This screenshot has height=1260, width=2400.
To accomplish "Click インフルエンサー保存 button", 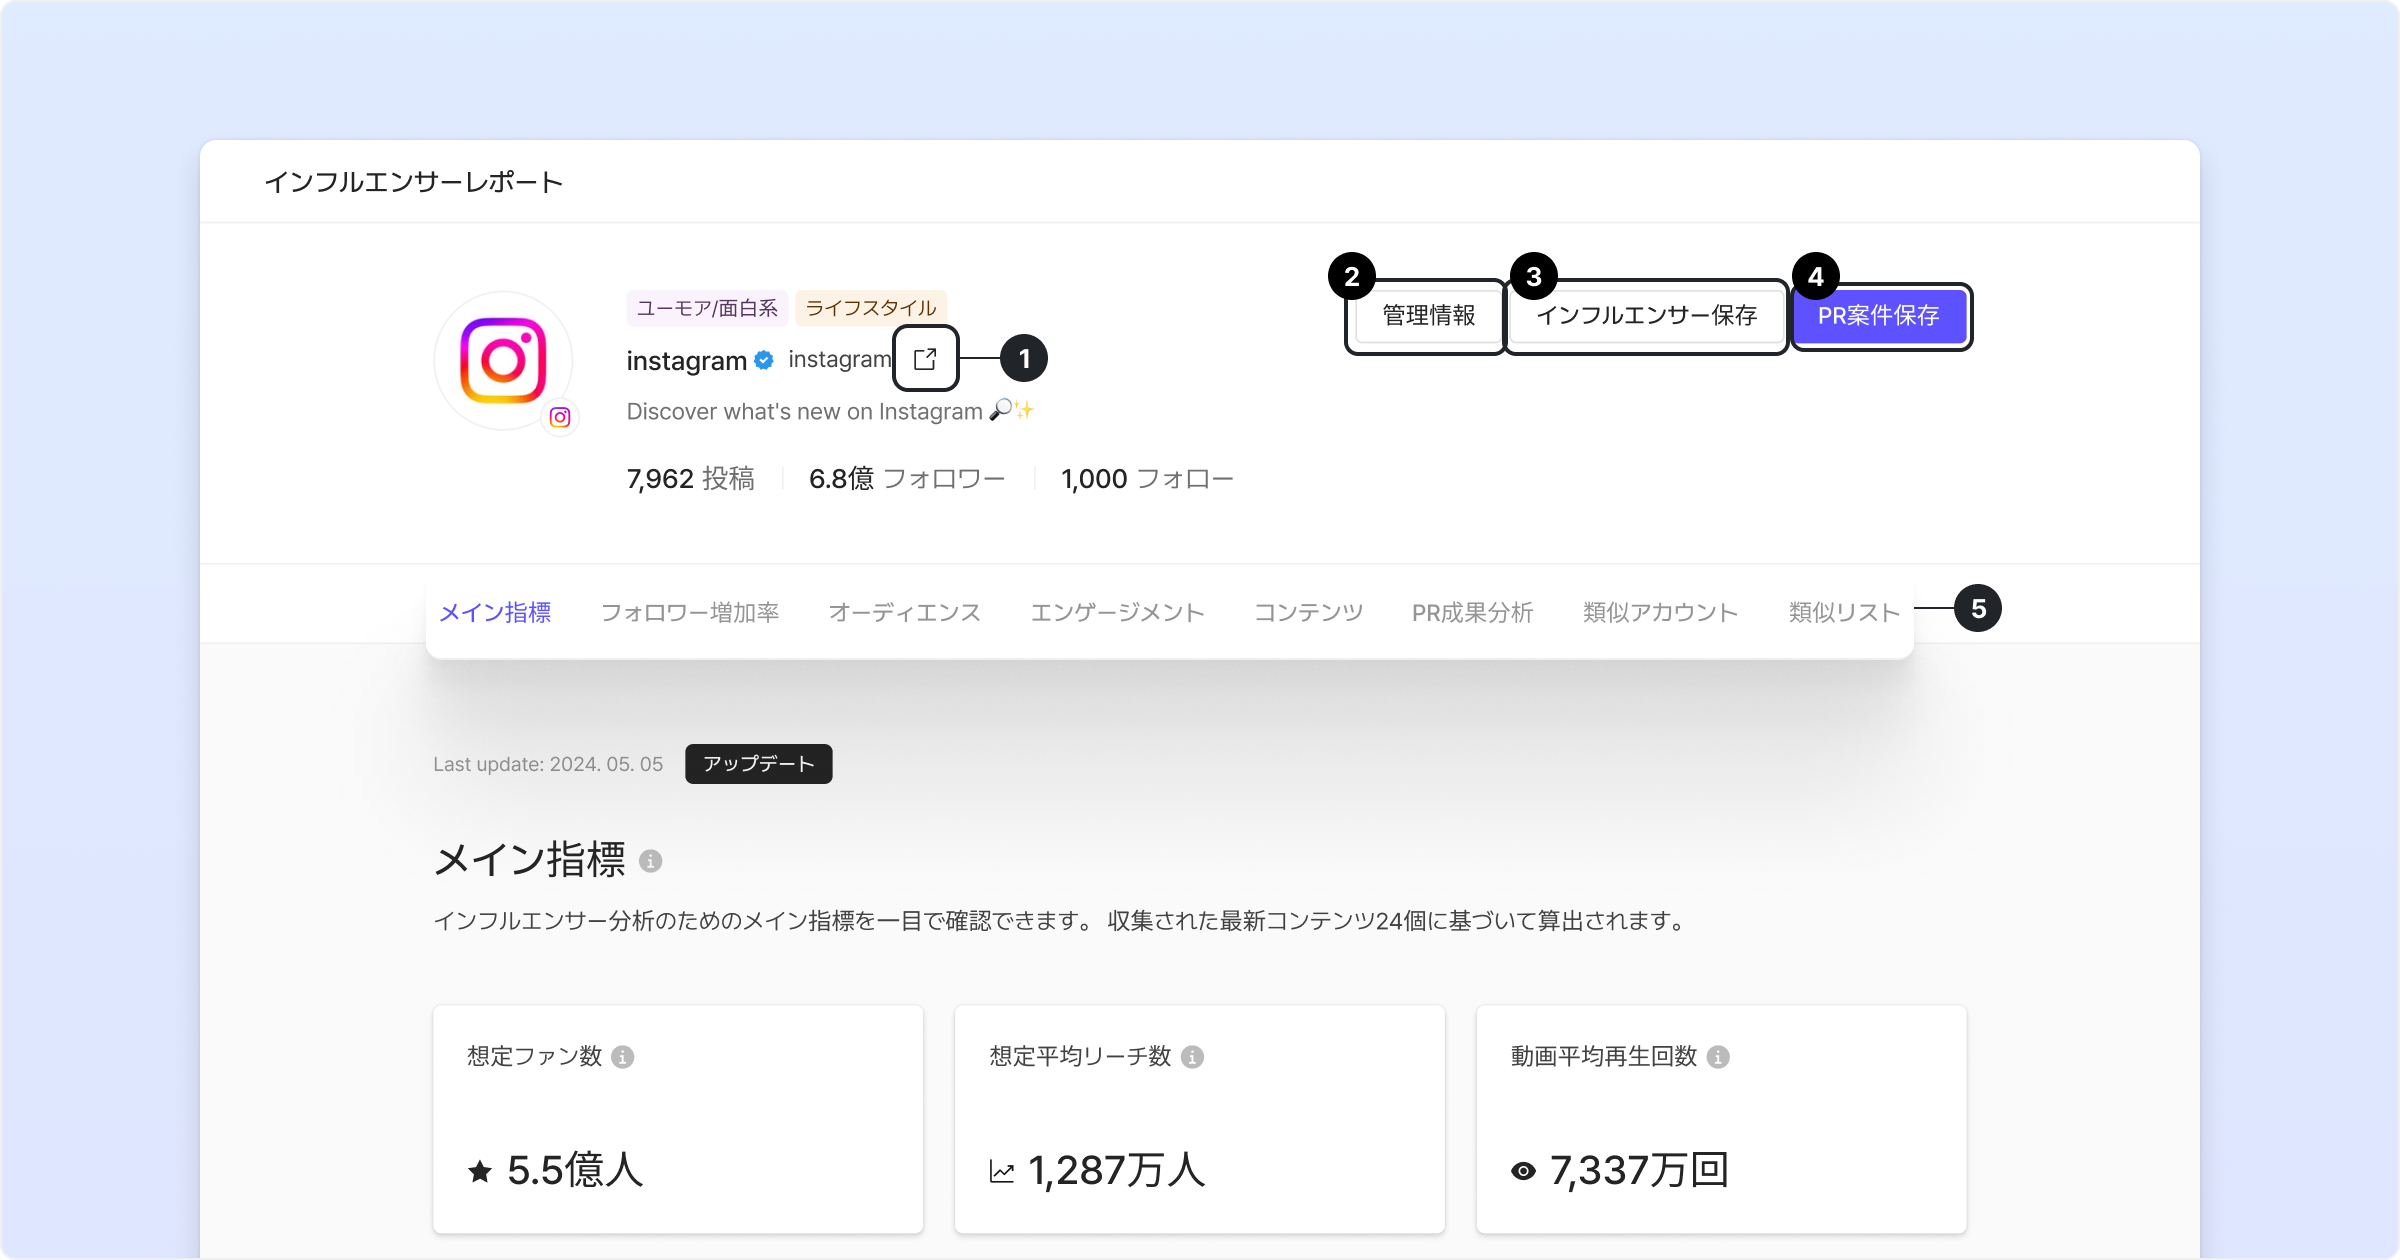I will (1646, 316).
